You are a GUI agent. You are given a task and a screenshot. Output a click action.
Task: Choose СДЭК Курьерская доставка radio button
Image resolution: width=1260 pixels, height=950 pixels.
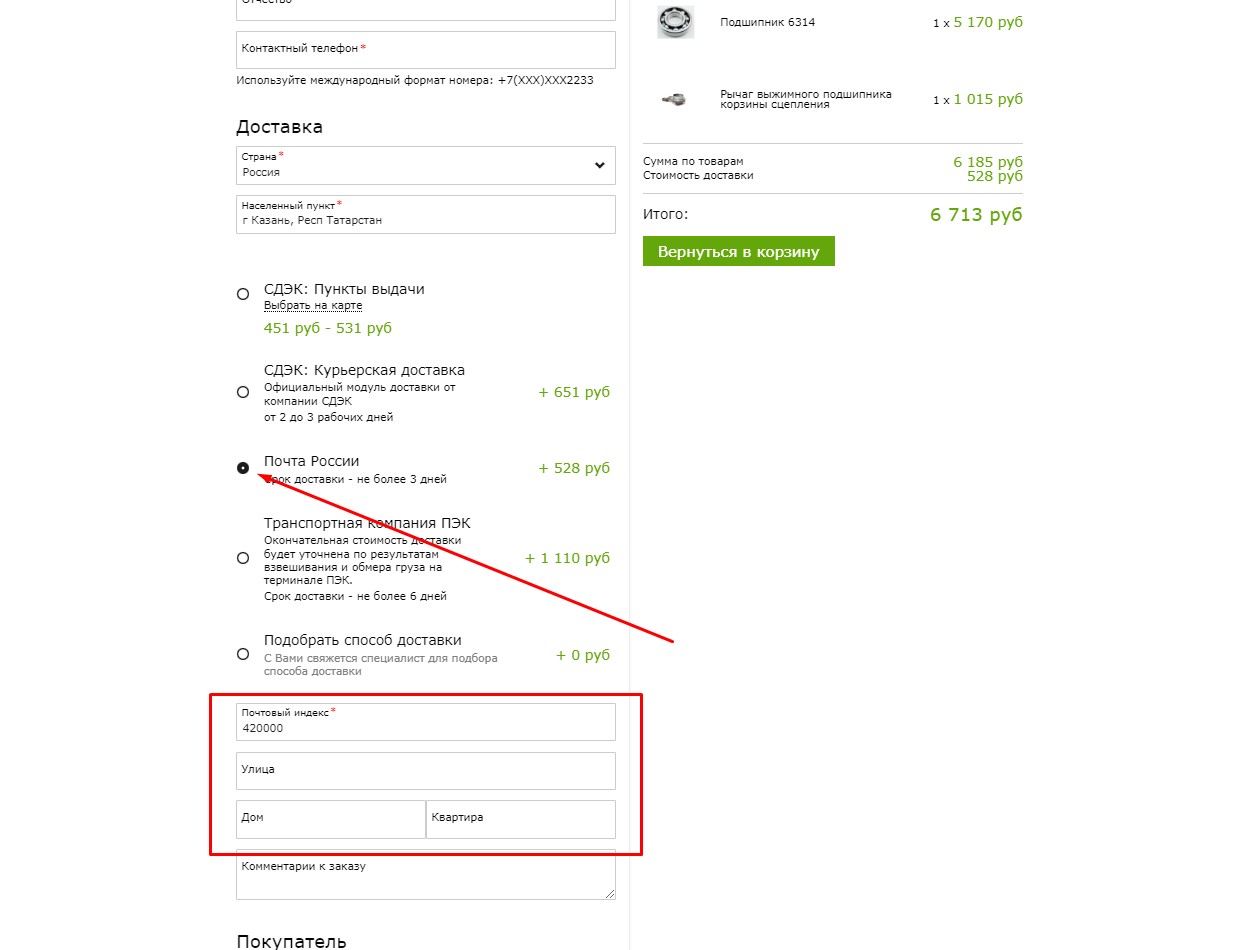(x=243, y=392)
